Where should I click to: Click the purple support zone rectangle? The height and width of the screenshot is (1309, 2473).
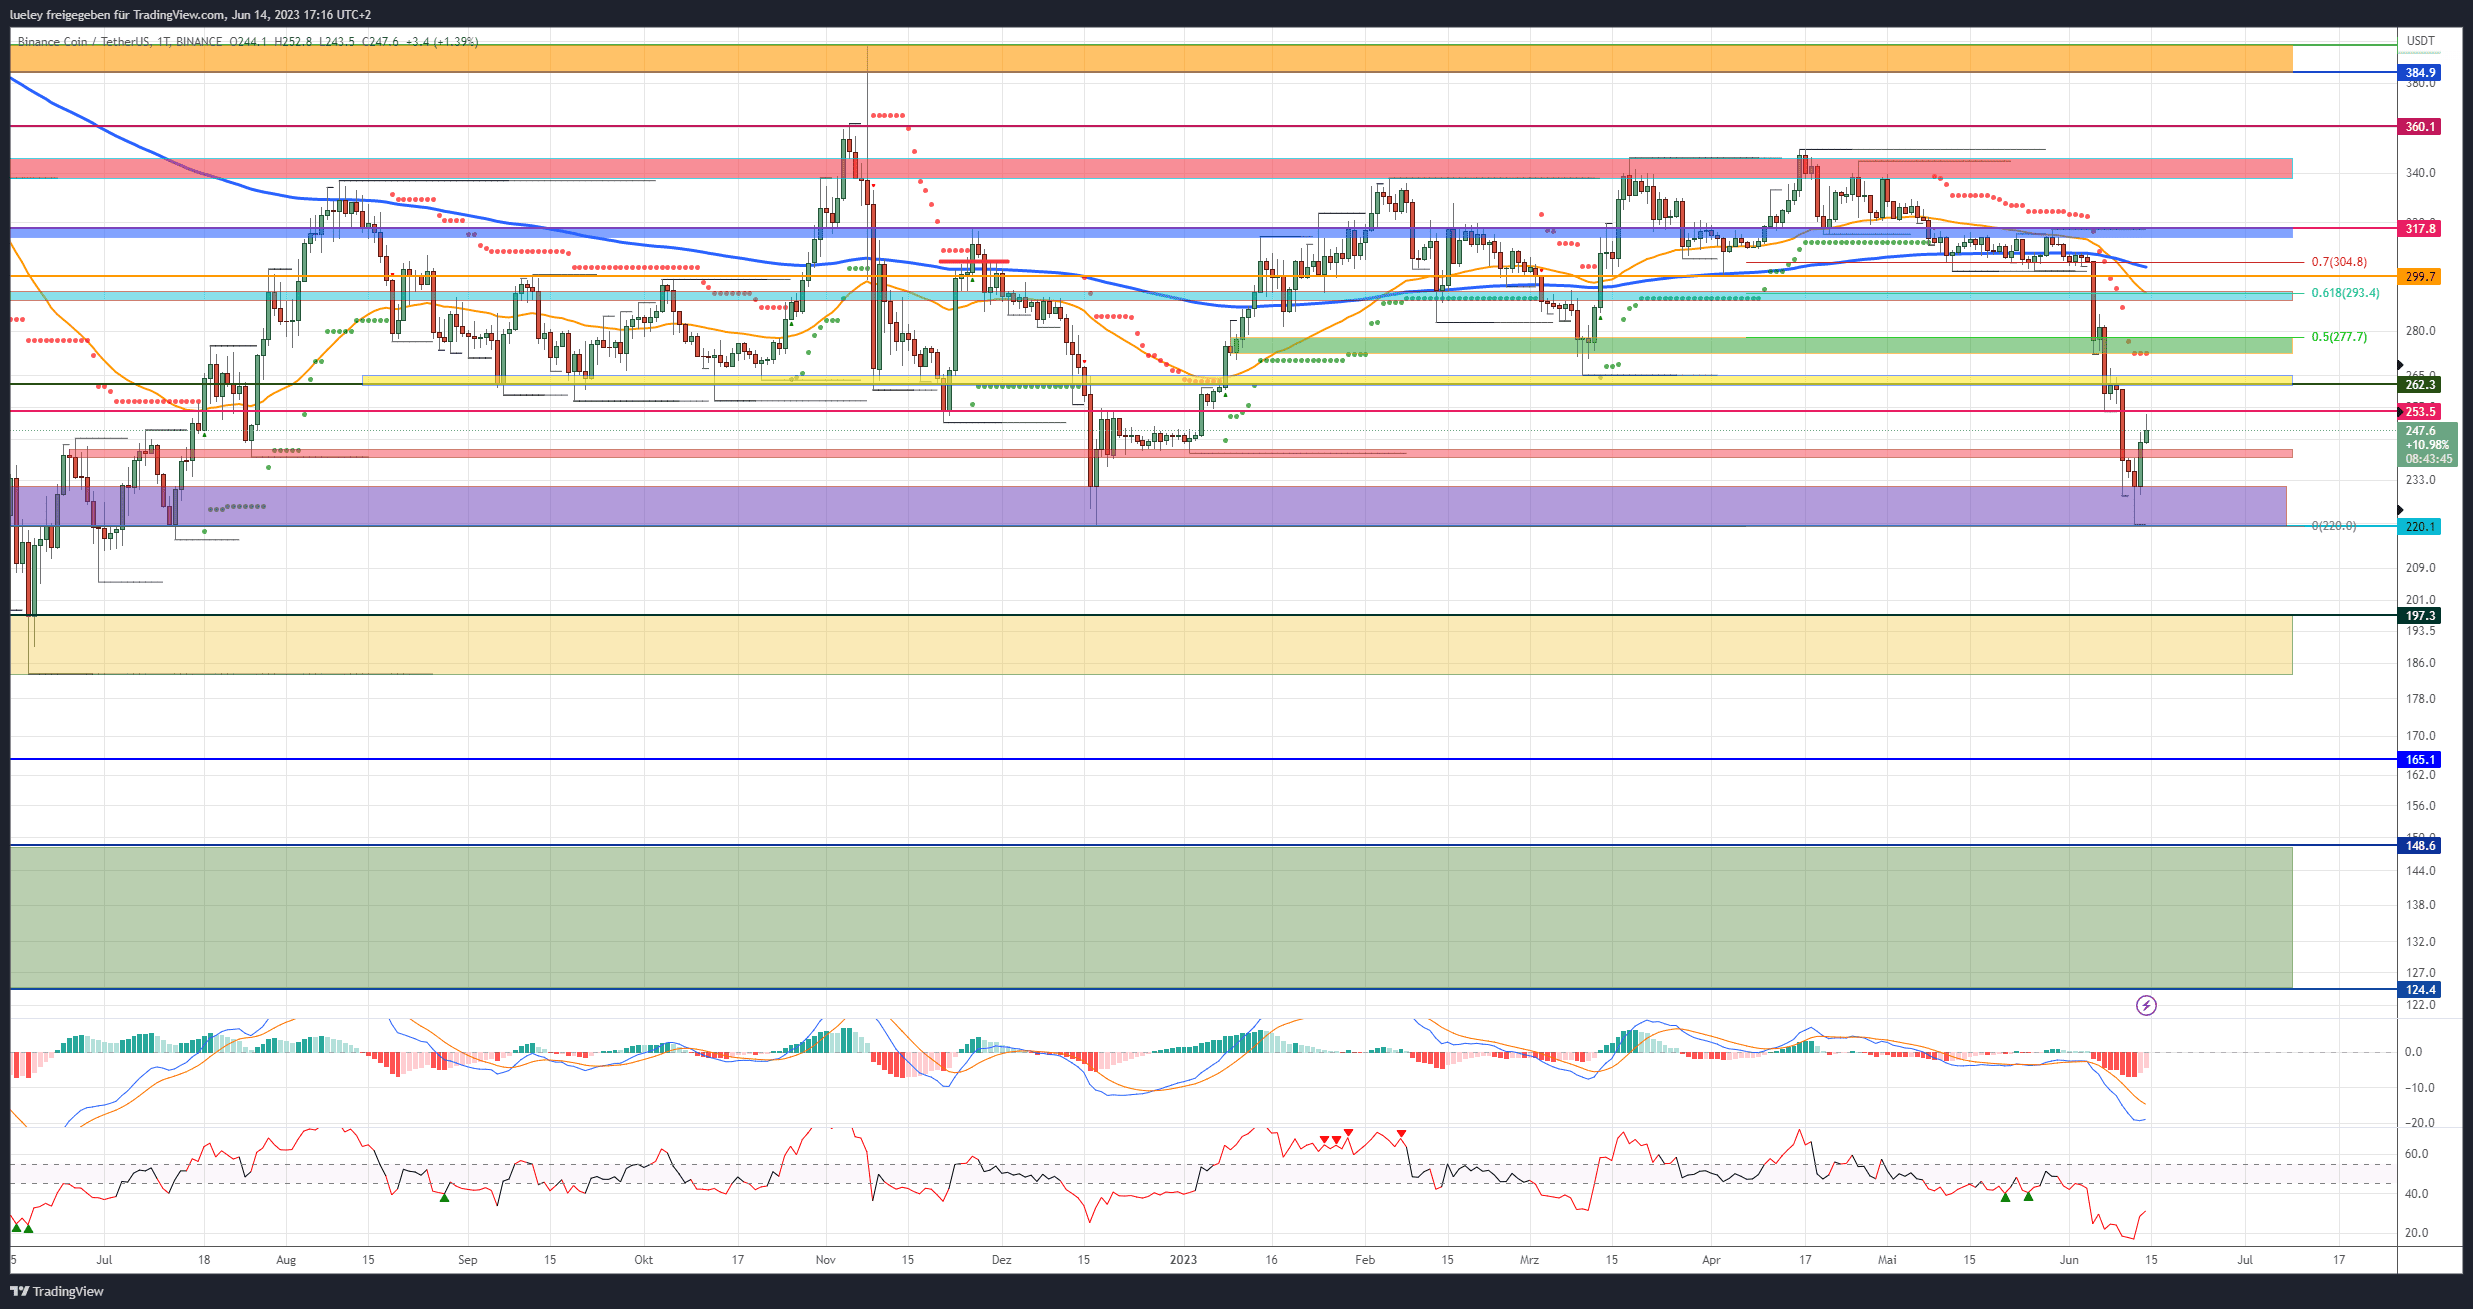click(x=1148, y=506)
